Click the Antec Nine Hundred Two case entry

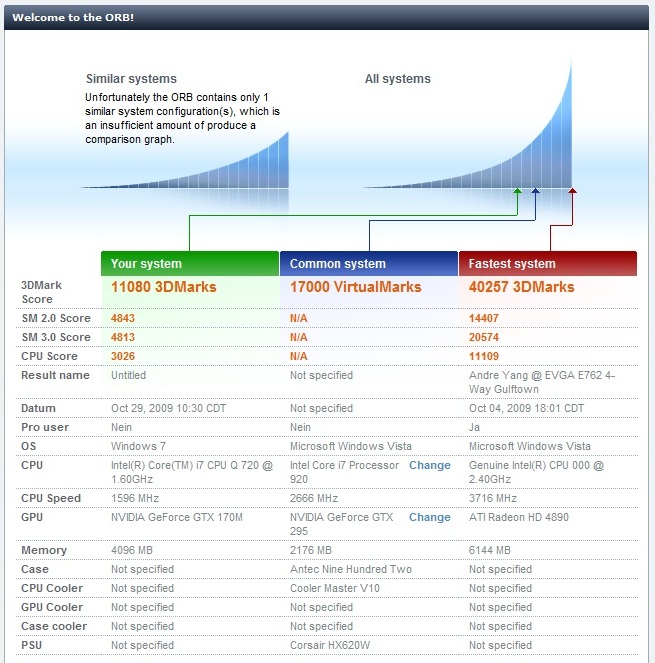[x=351, y=570]
